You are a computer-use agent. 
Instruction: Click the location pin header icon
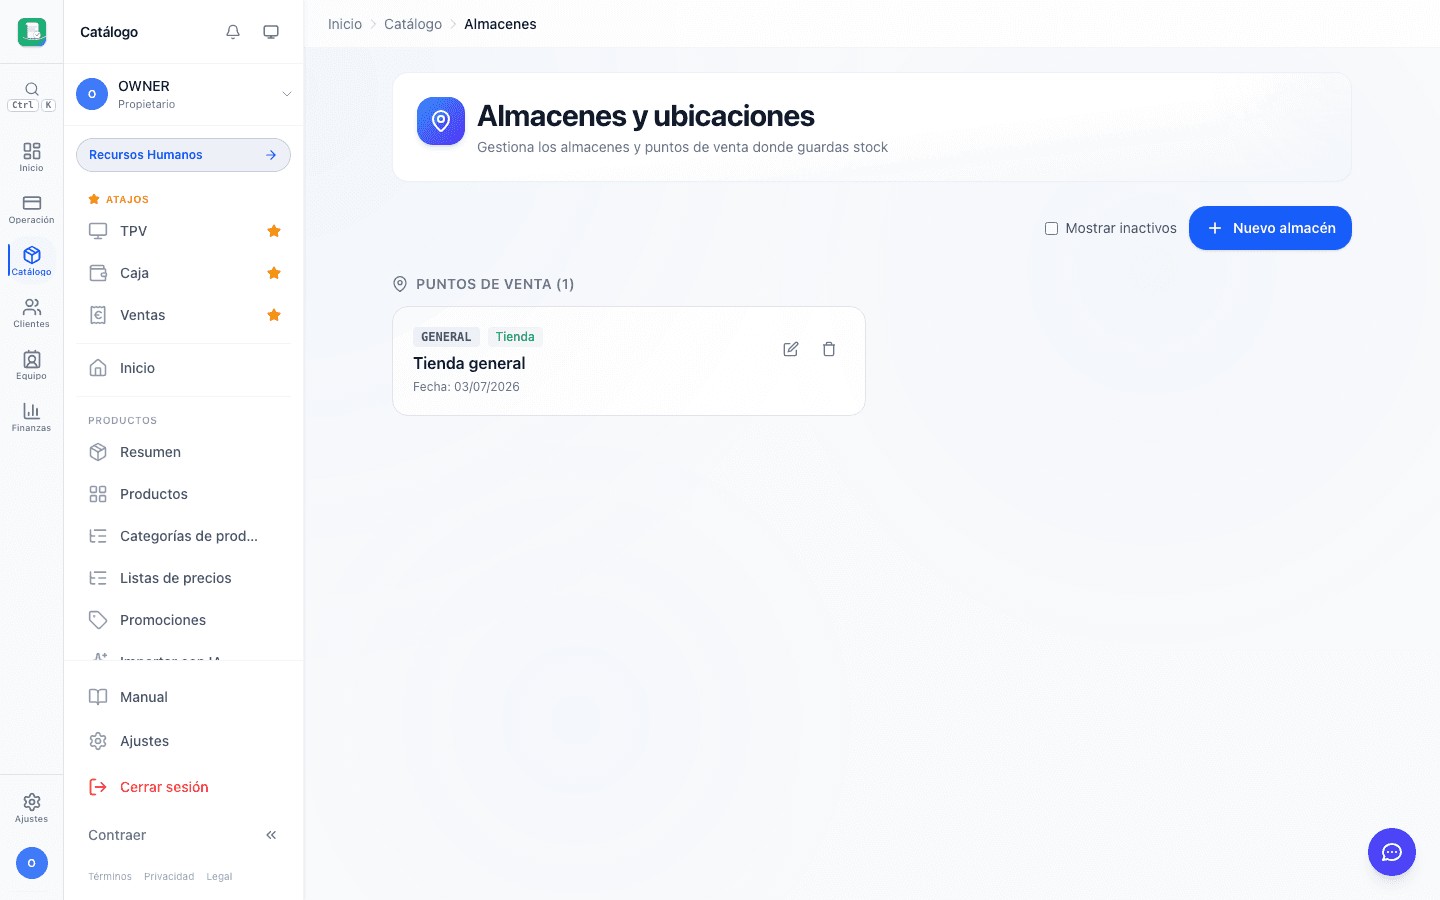tap(441, 121)
